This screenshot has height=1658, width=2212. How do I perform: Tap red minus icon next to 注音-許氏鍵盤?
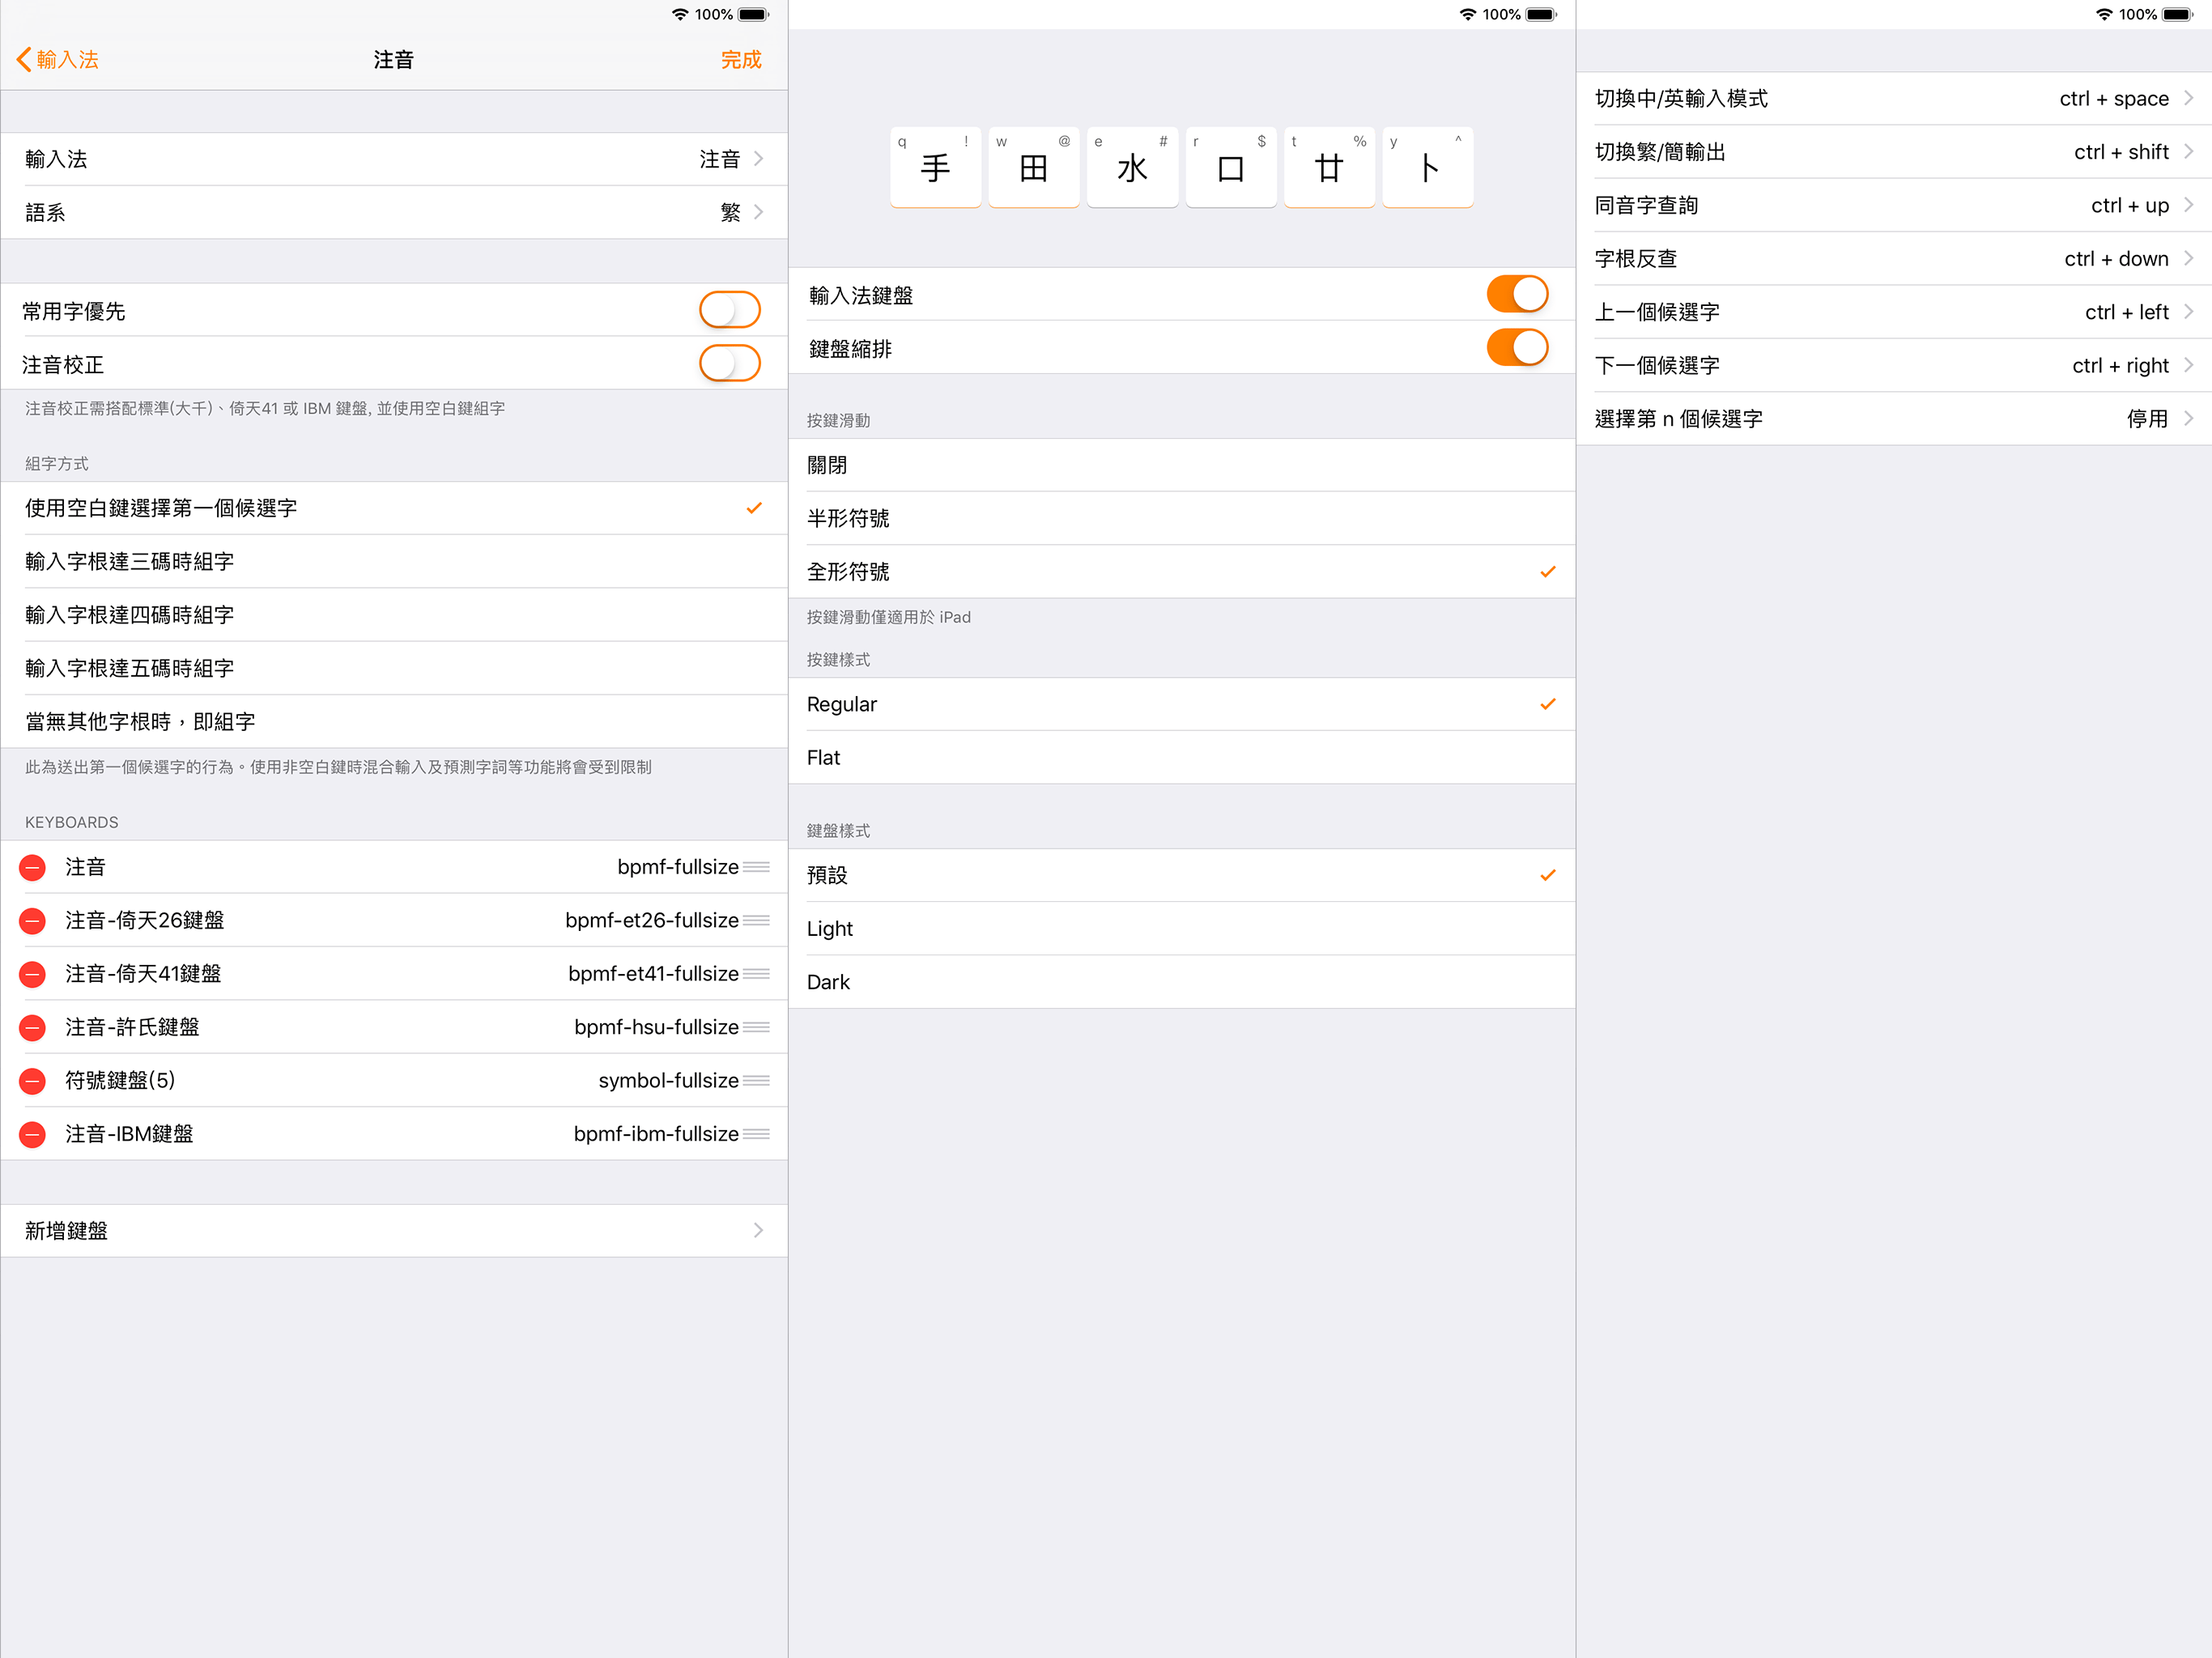click(33, 1027)
